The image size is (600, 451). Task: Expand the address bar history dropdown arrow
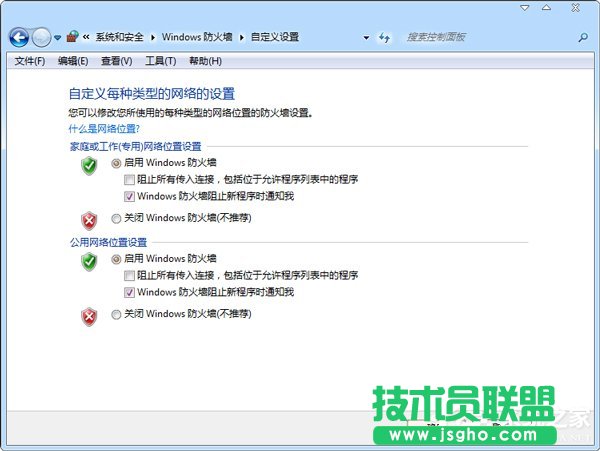point(366,38)
